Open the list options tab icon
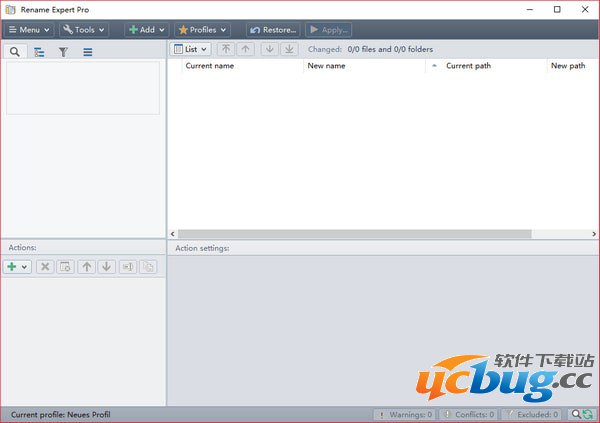The width and height of the screenshot is (600, 423). 88,51
